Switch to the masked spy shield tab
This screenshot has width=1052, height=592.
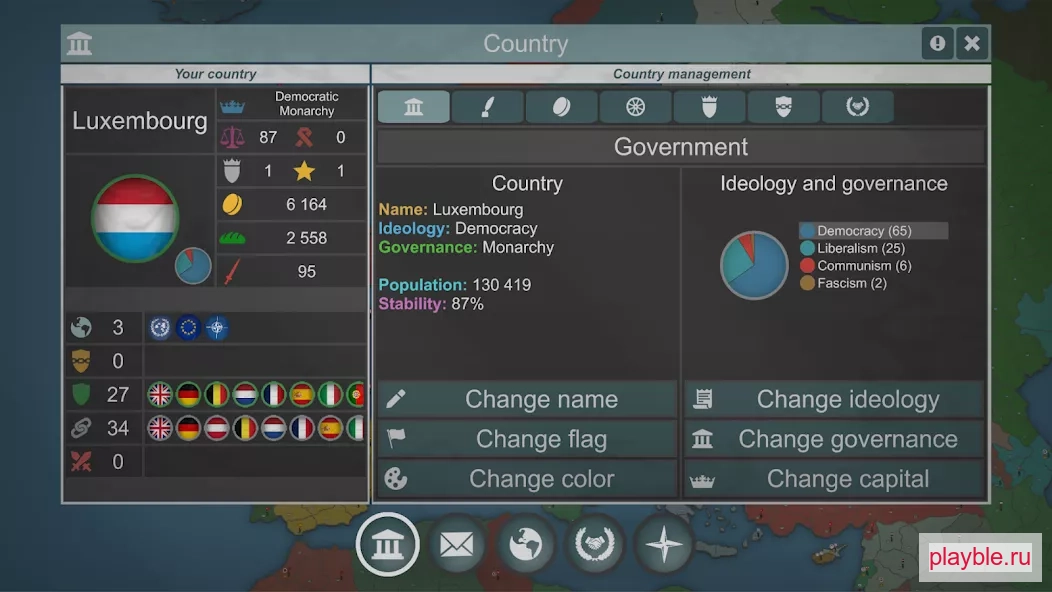click(x=783, y=107)
